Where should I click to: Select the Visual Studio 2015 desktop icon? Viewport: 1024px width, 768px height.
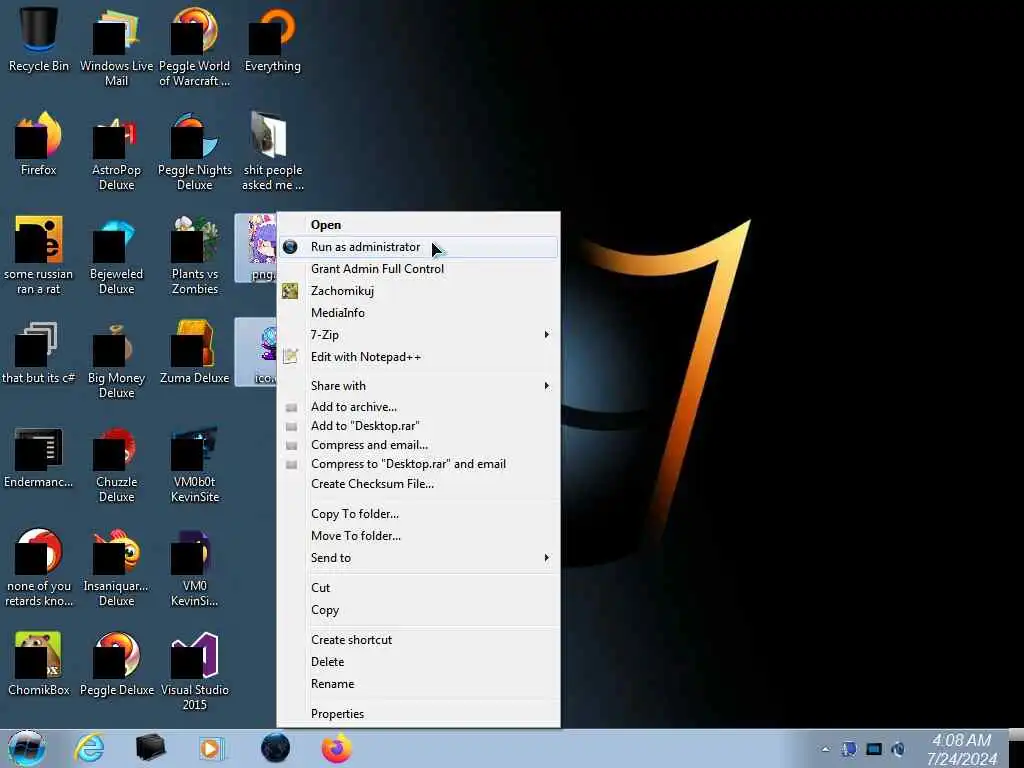(x=195, y=671)
